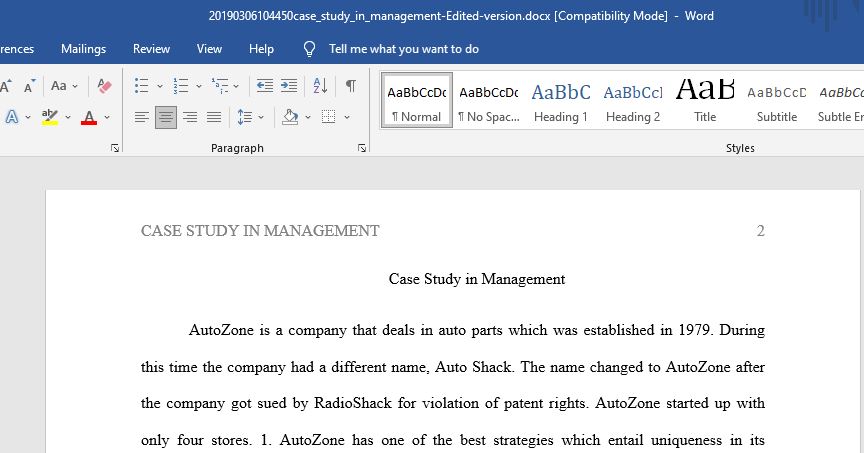This screenshot has height=453, width=864.
Task: Open the Shading color dropdown arrow
Action: point(308,117)
